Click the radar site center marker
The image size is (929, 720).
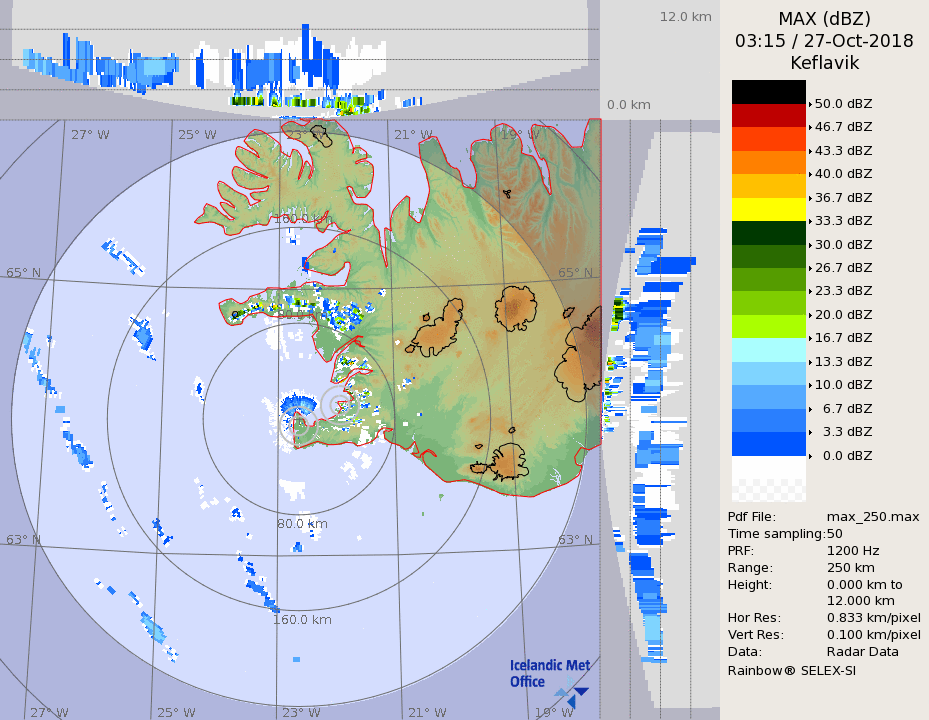[x=297, y=420]
